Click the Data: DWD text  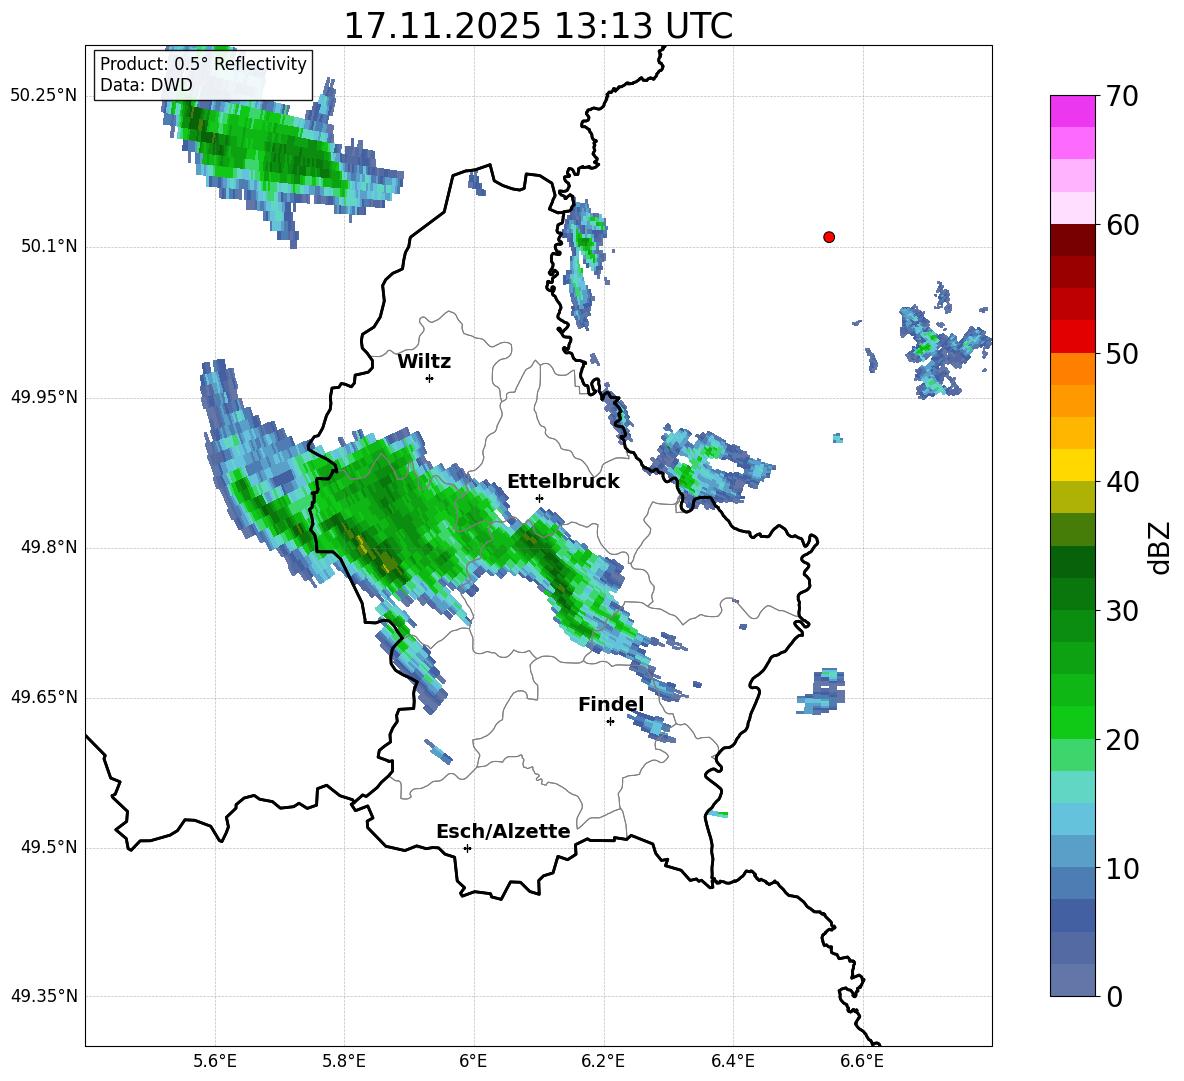point(146,85)
